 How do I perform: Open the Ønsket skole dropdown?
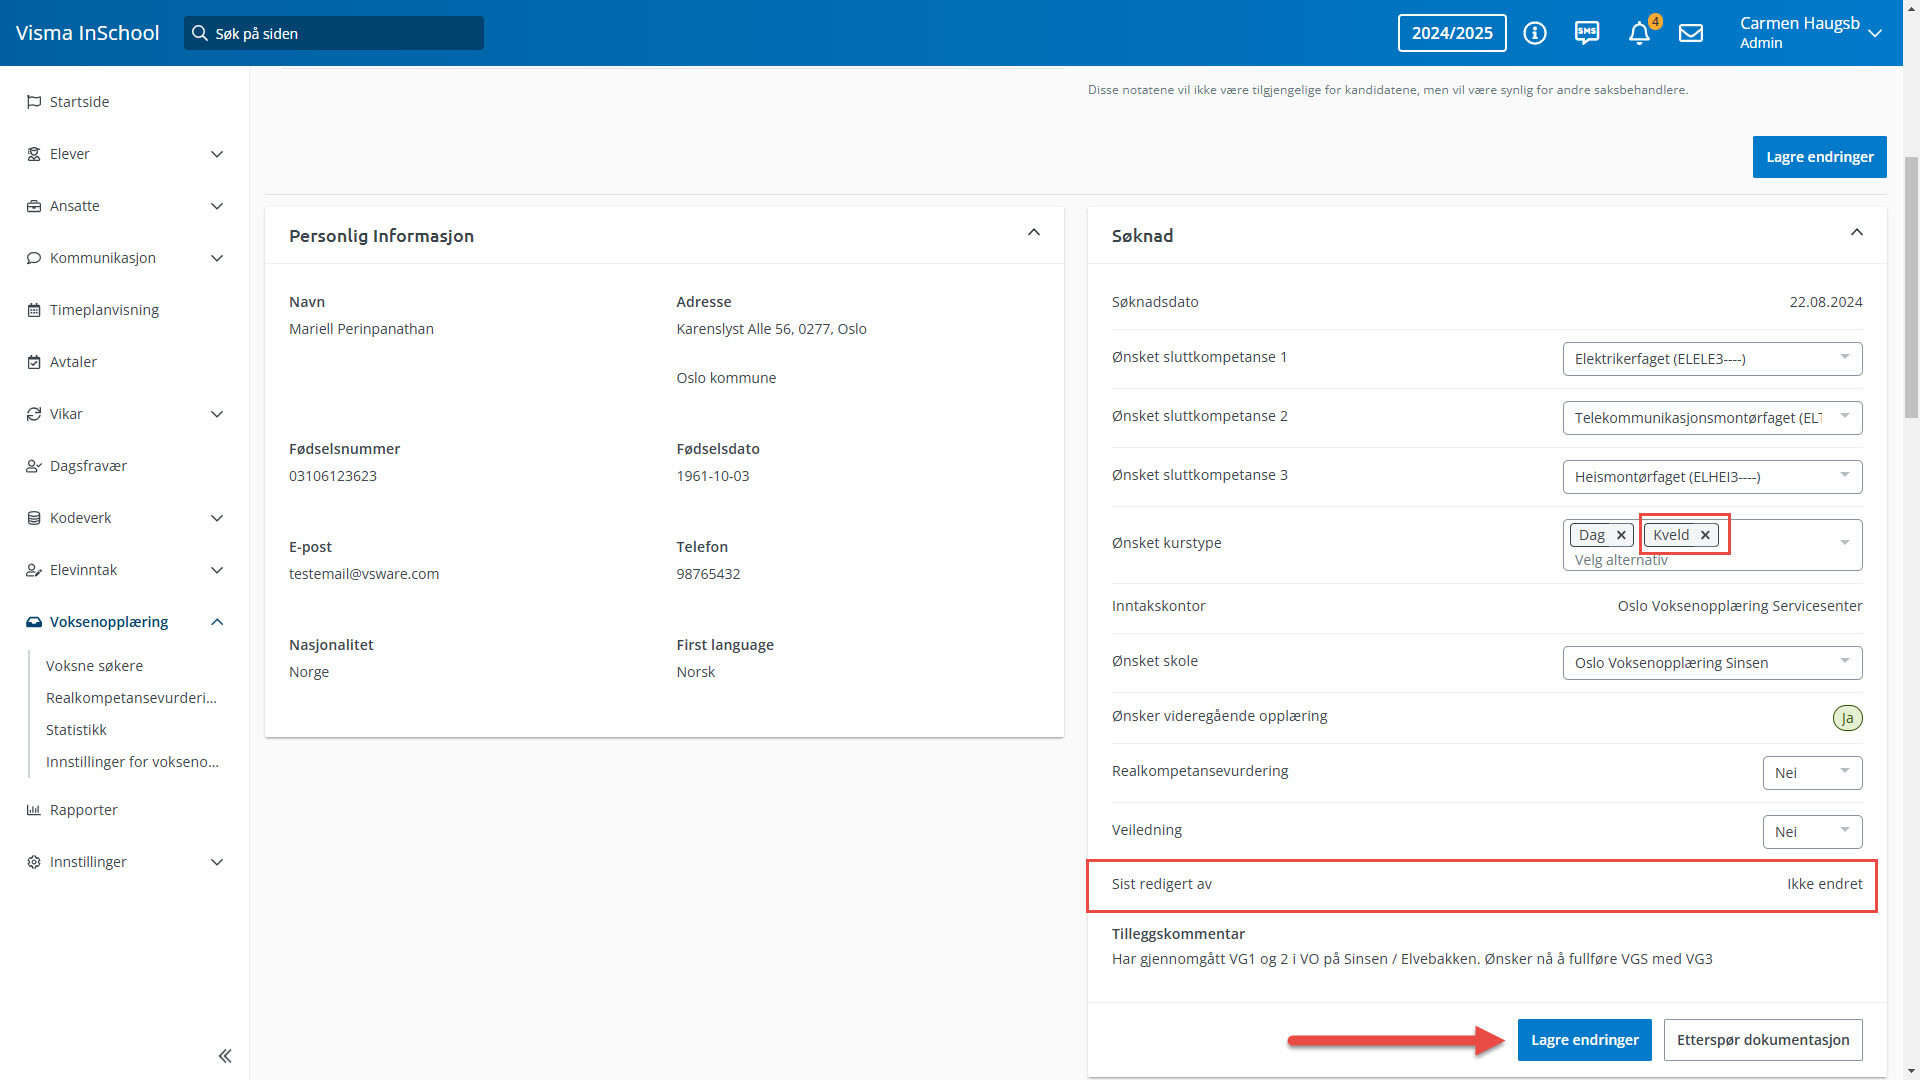click(x=1712, y=663)
